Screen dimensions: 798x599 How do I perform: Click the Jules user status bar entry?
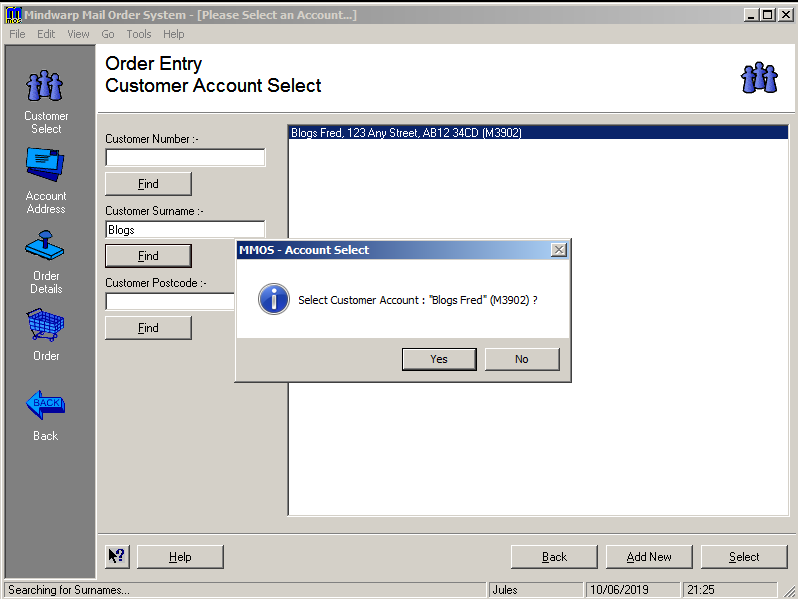pyautogui.click(x=535, y=590)
